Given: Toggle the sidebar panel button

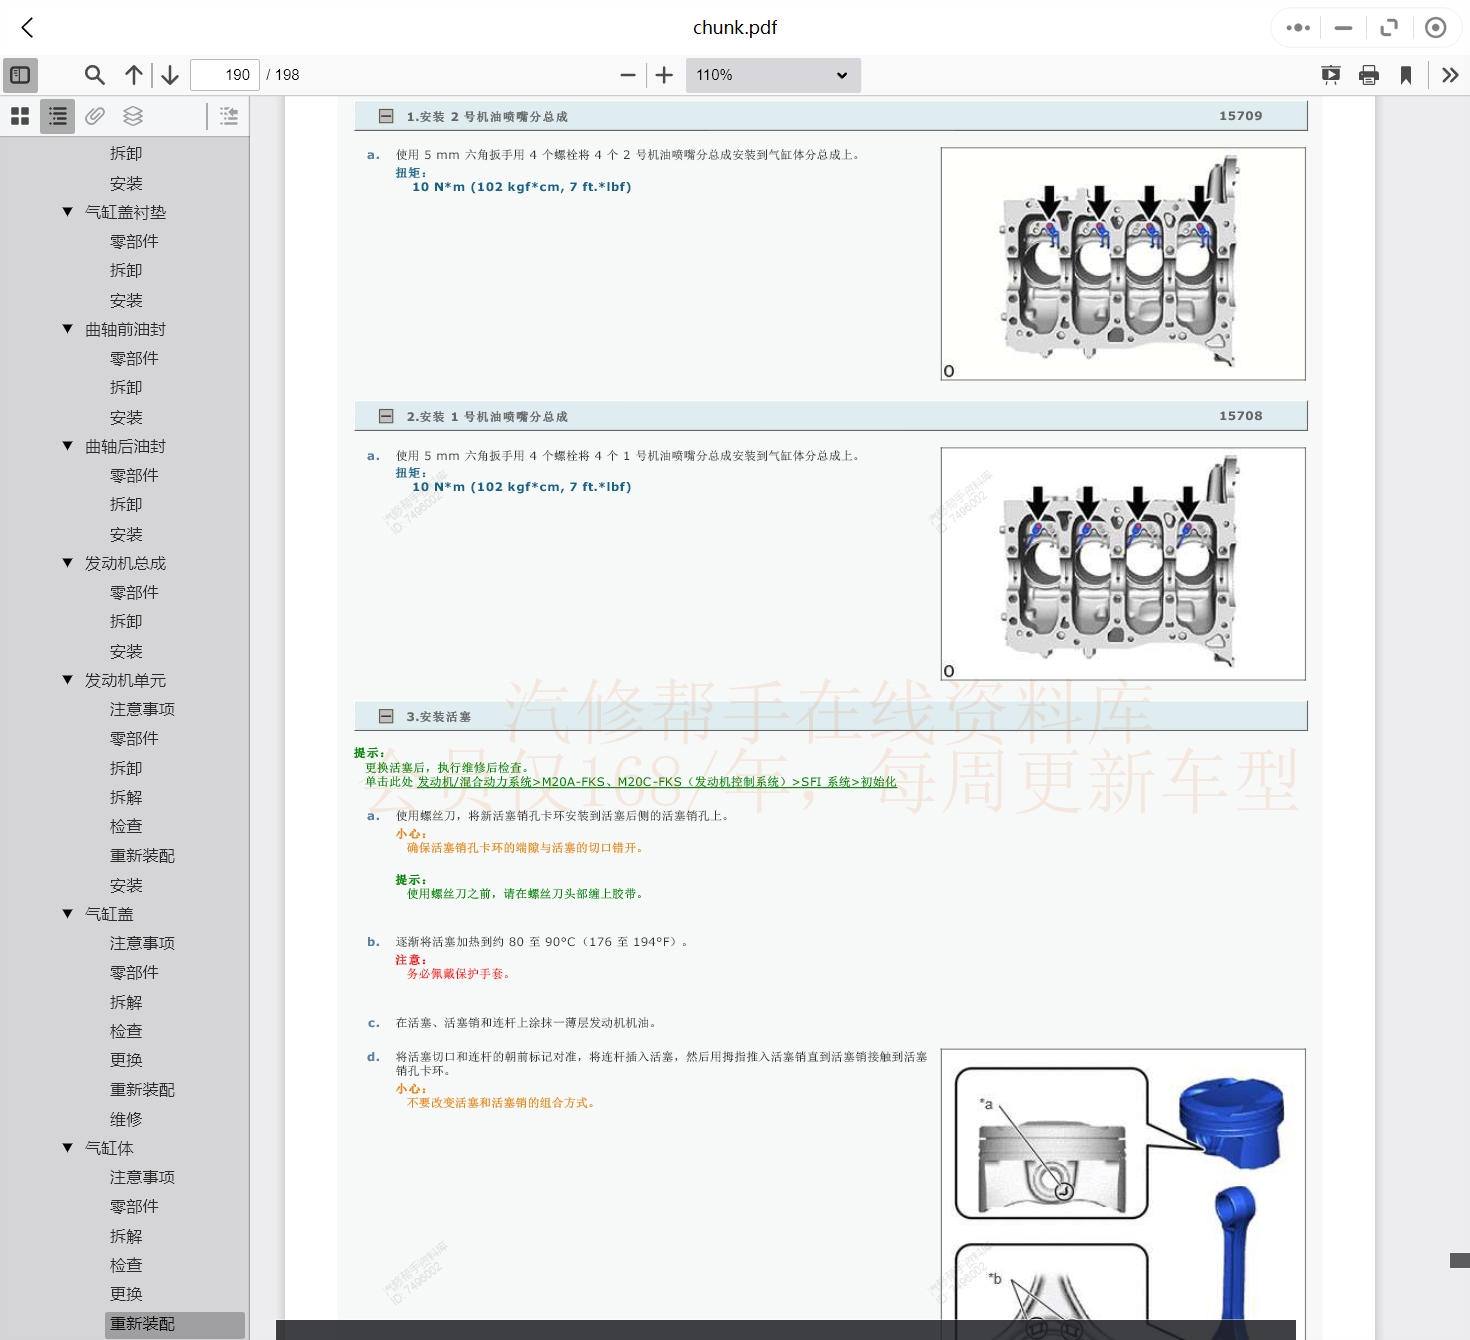Looking at the screenshot, I should pyautogui.click(x=20, y=75).
